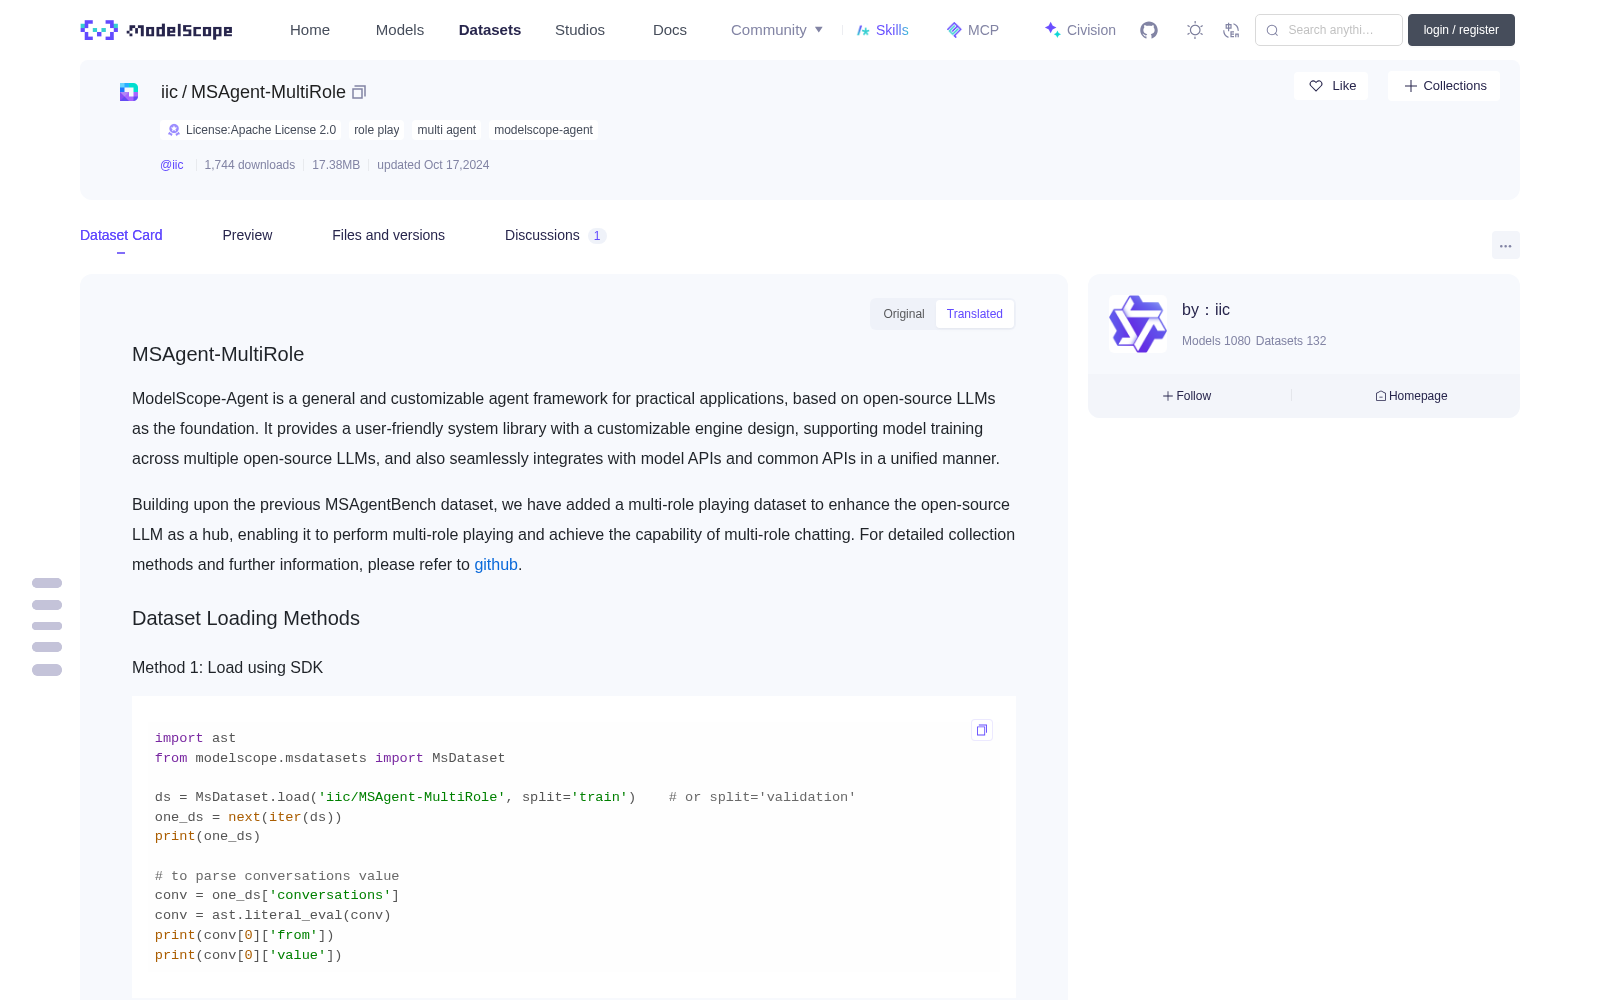Select the Dataset Card tab
The width and height of the screenshot is (1600, 1000).
121,235
